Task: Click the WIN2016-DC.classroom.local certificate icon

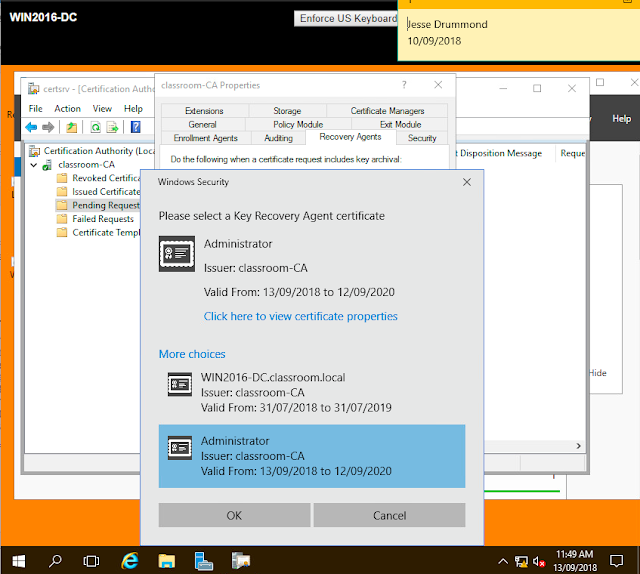Action: (x=180, y=384)
